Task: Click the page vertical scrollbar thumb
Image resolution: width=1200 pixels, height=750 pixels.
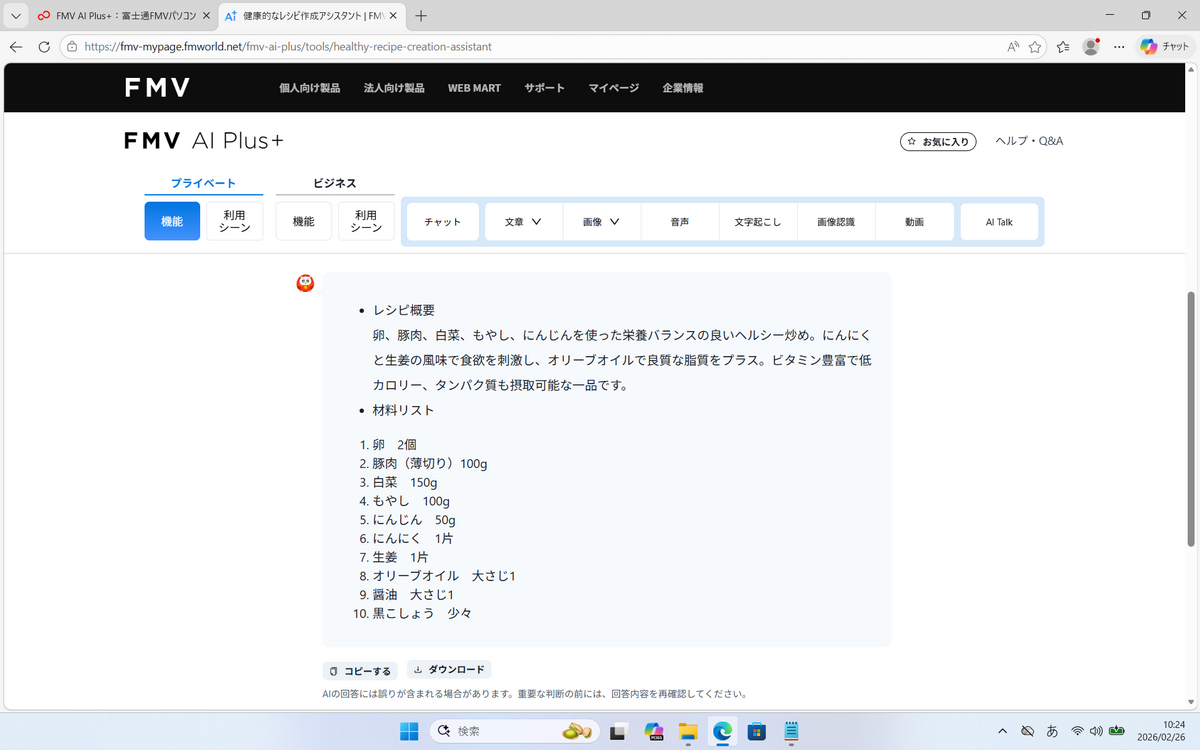Action: click(x=1190, y=420)
